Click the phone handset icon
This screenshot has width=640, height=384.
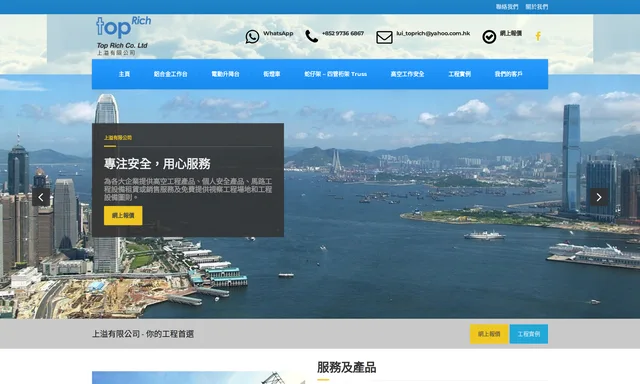pyautogui.click(x=311, y=36)
